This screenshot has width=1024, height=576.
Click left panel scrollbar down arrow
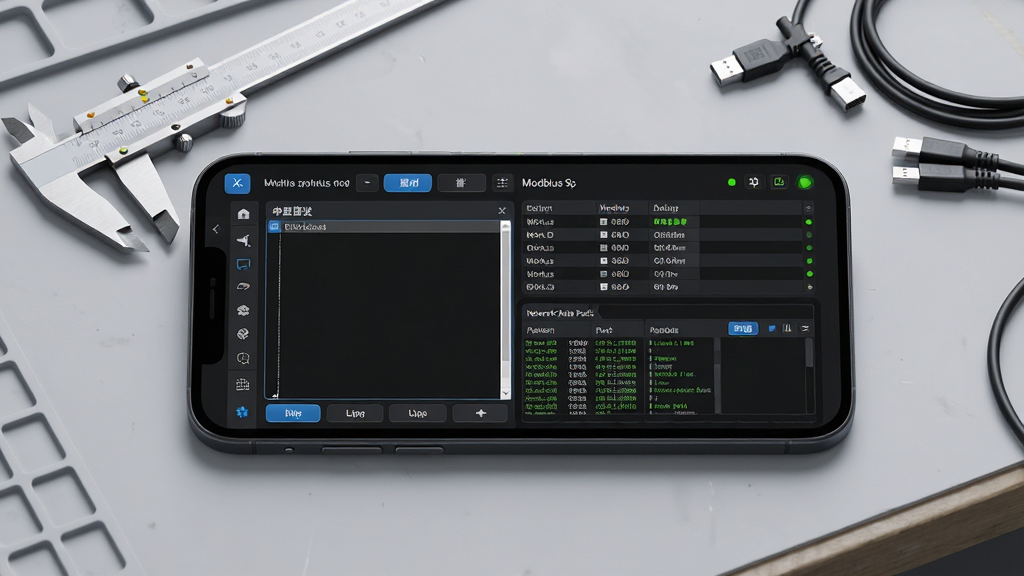(x=505, y=394)
